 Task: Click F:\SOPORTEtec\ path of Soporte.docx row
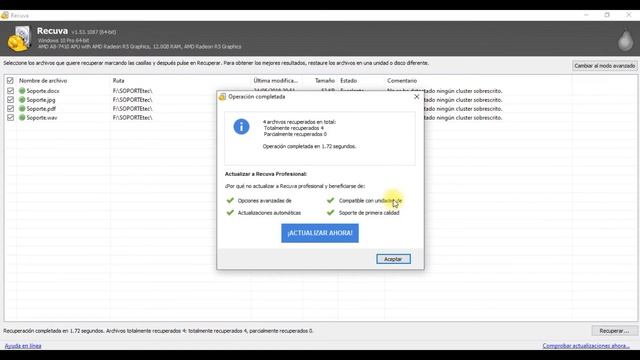click(x=132, y=91)
